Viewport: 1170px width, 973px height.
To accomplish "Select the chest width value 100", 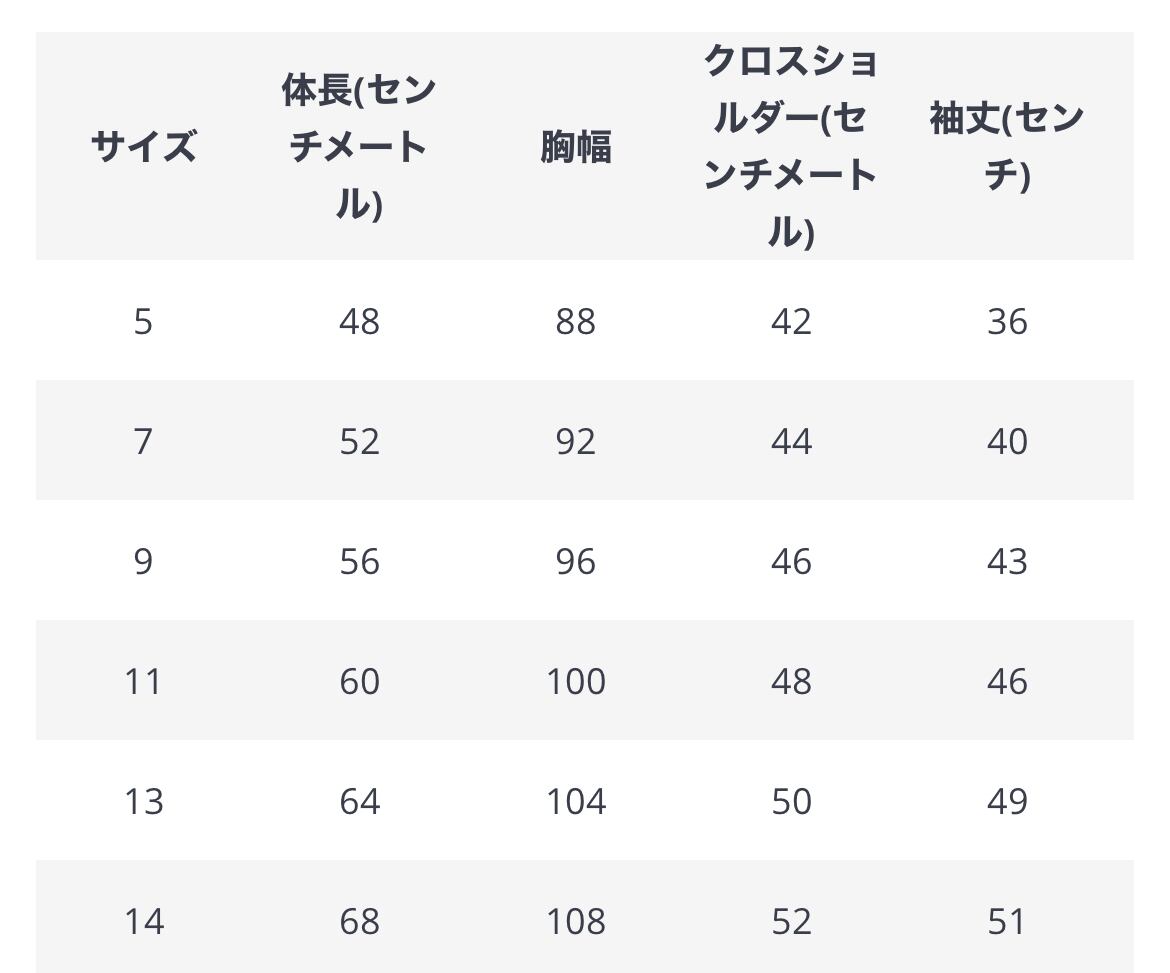I will [575, 681].
